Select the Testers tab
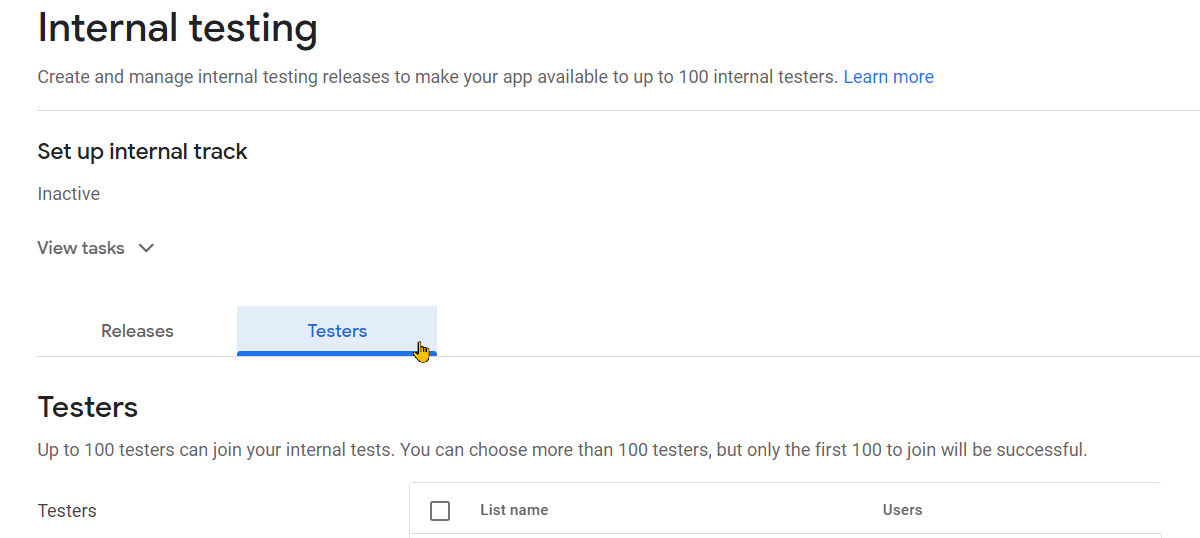This screenshot has width=1200, height=538. click(337, 331)
